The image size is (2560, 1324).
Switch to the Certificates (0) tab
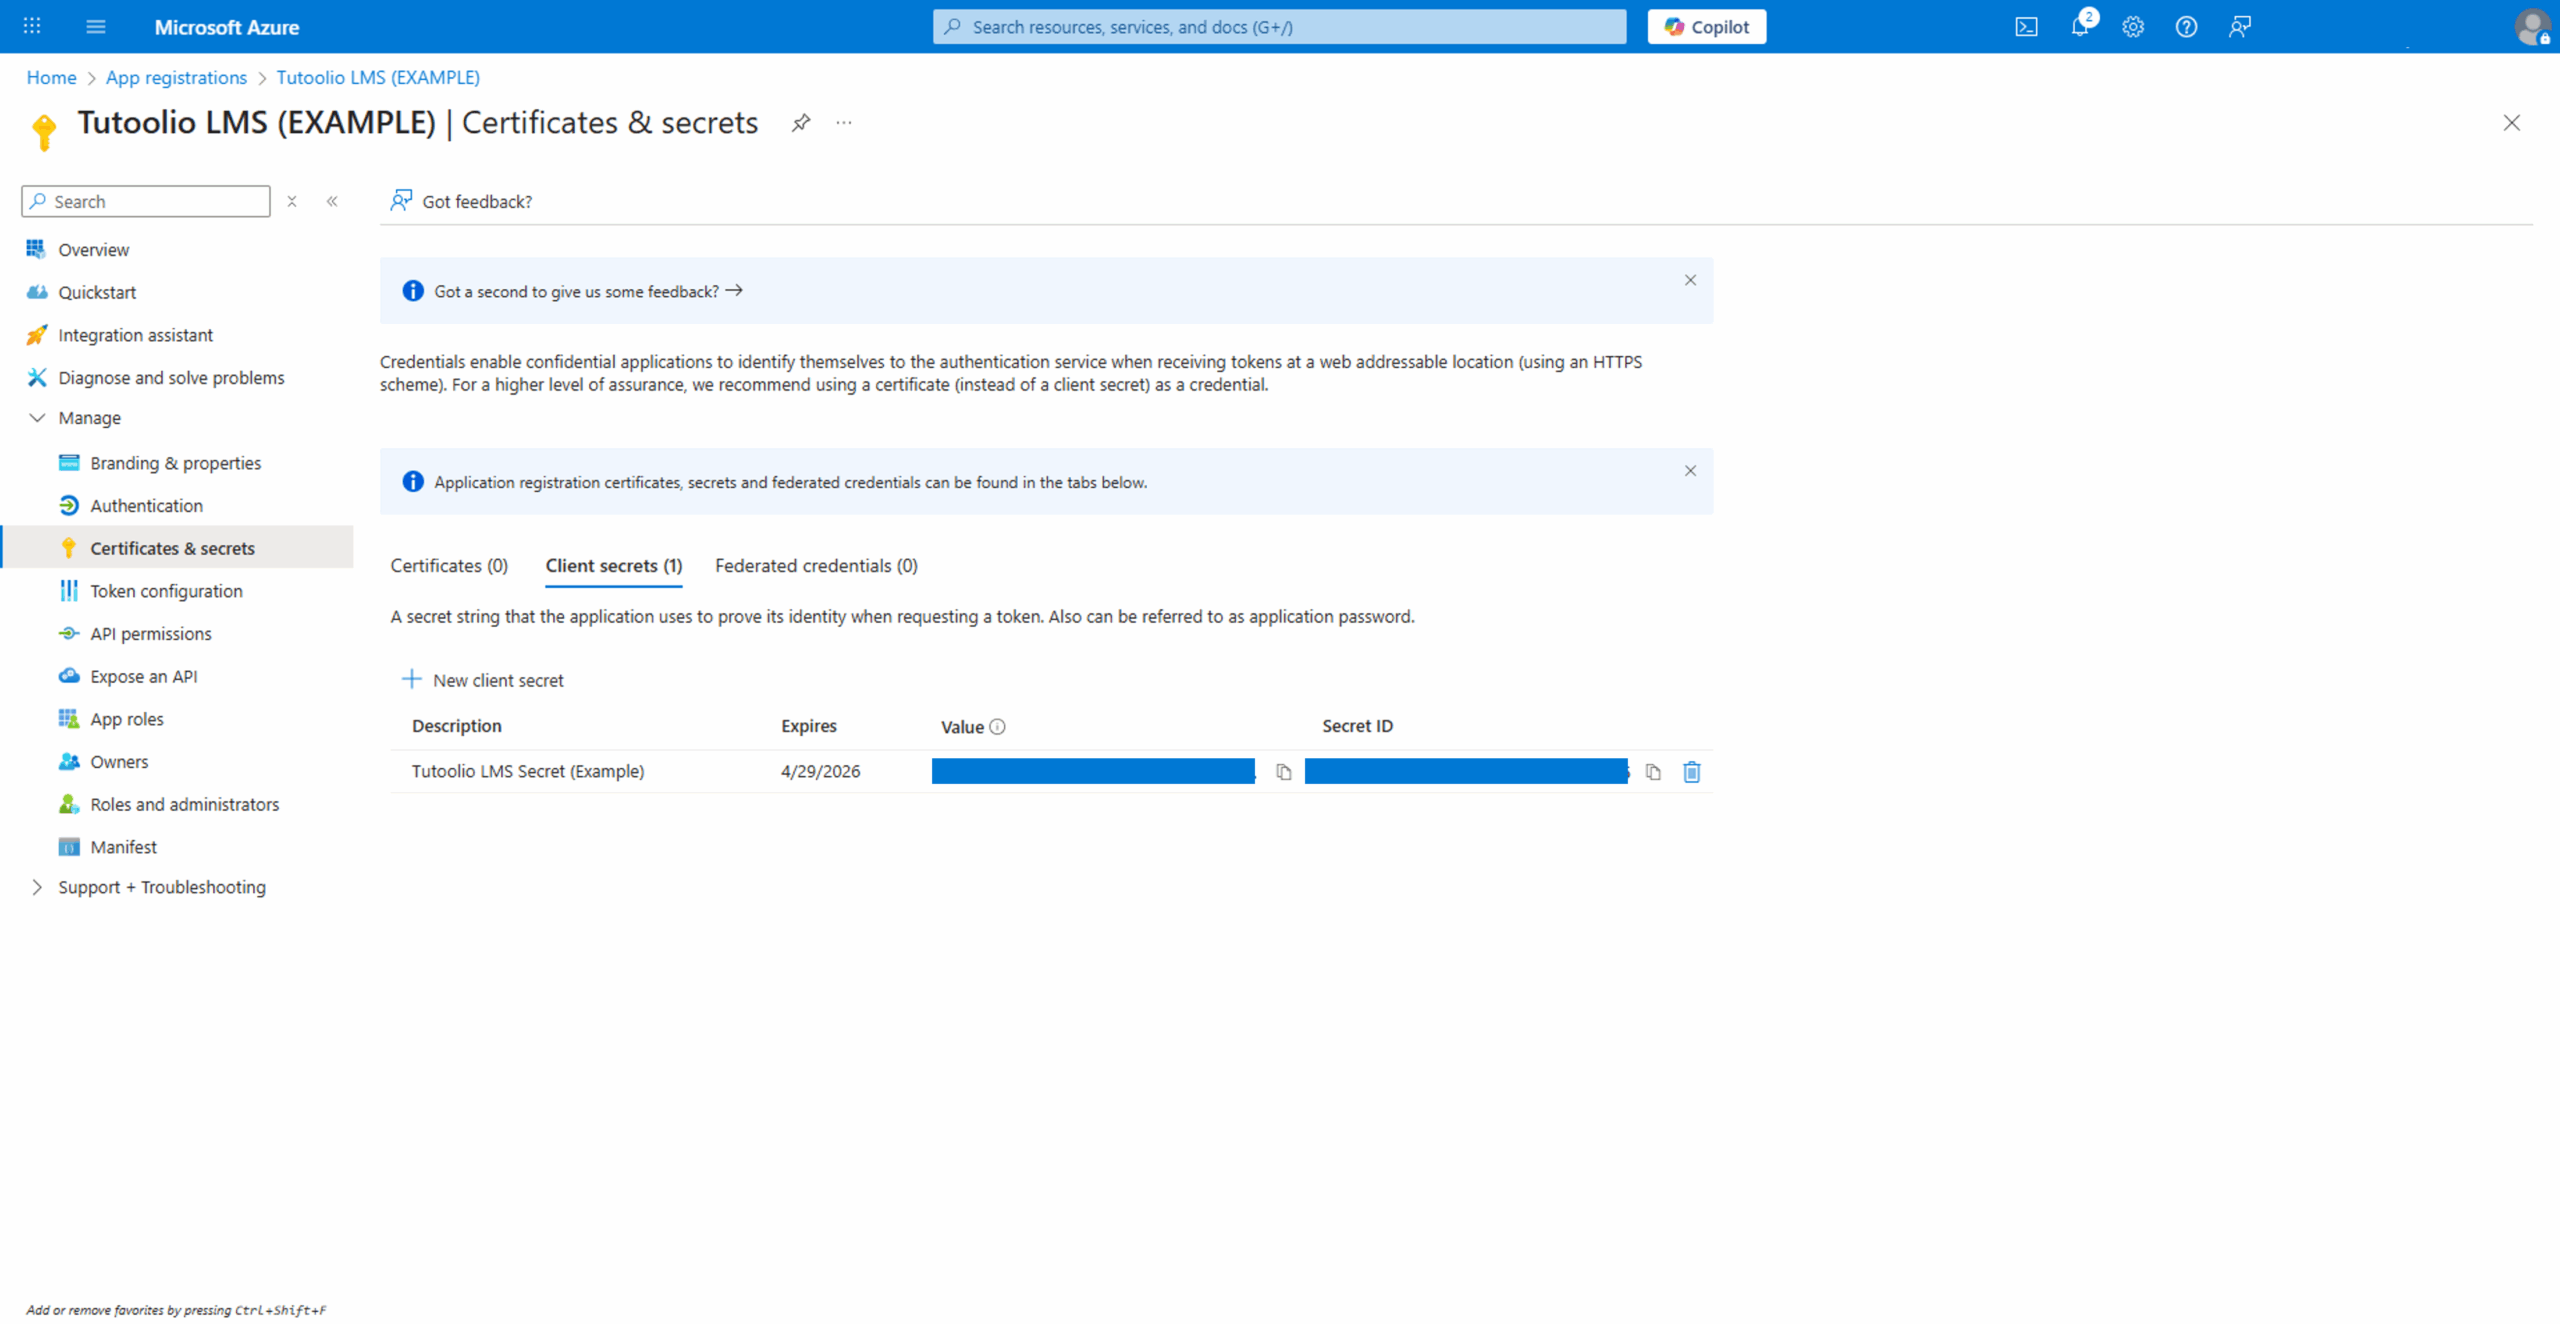point(449,566)
